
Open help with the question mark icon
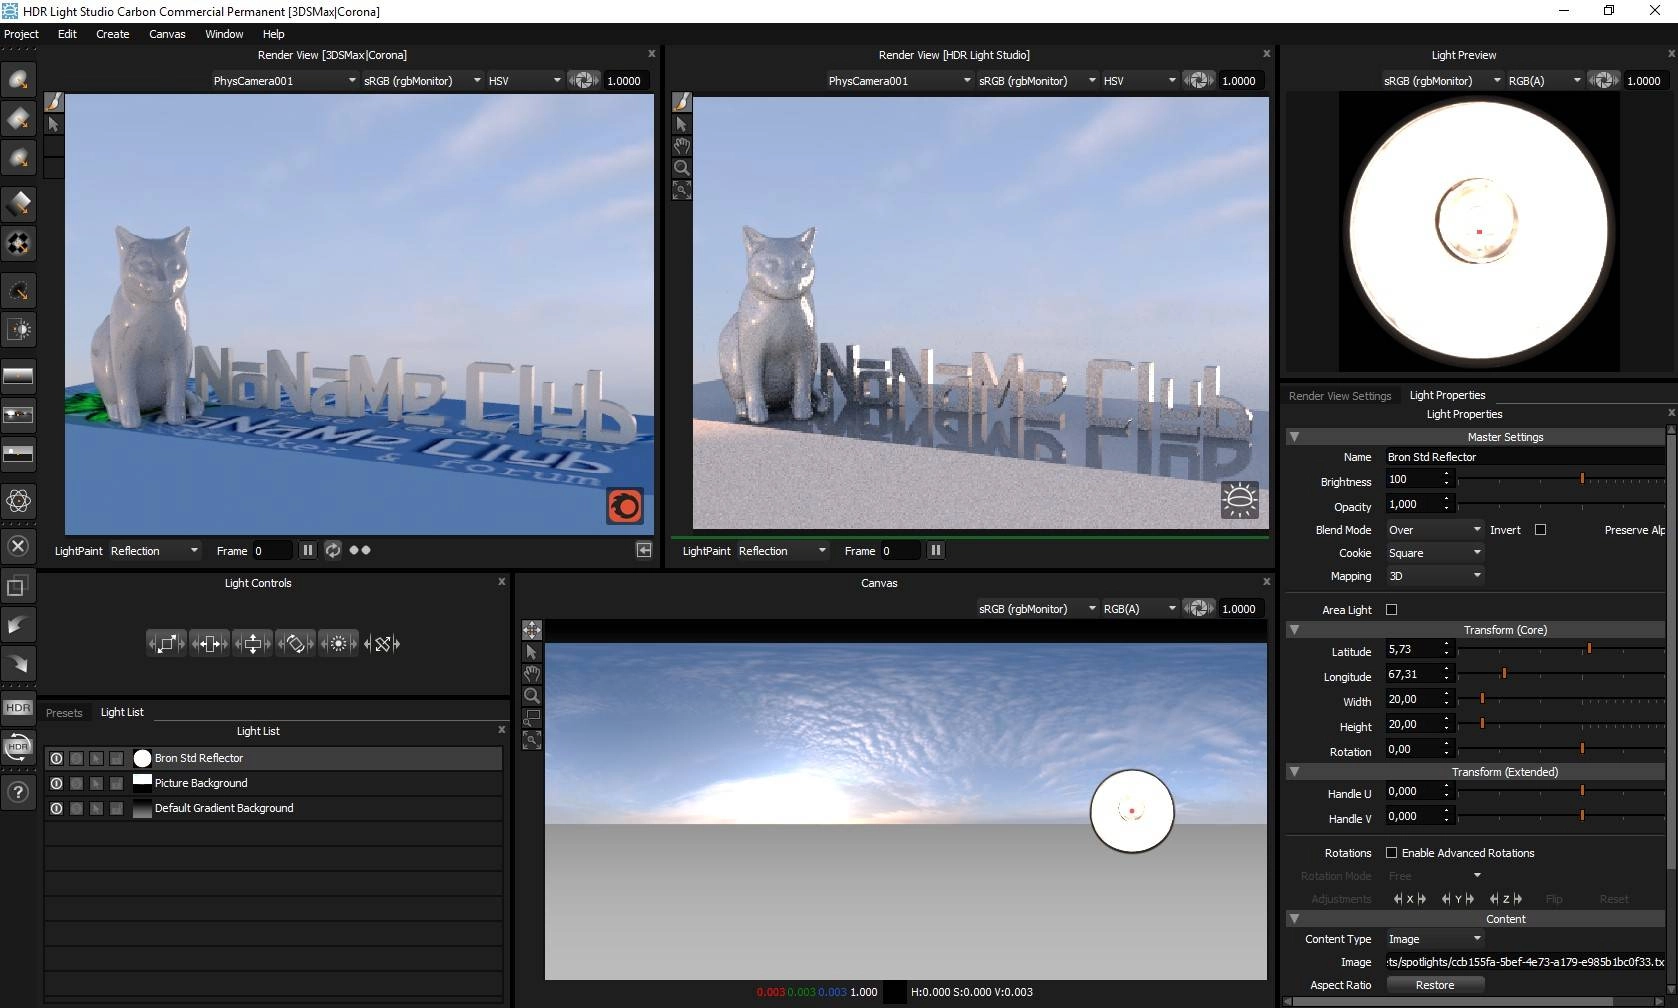(x=18, y=792)
